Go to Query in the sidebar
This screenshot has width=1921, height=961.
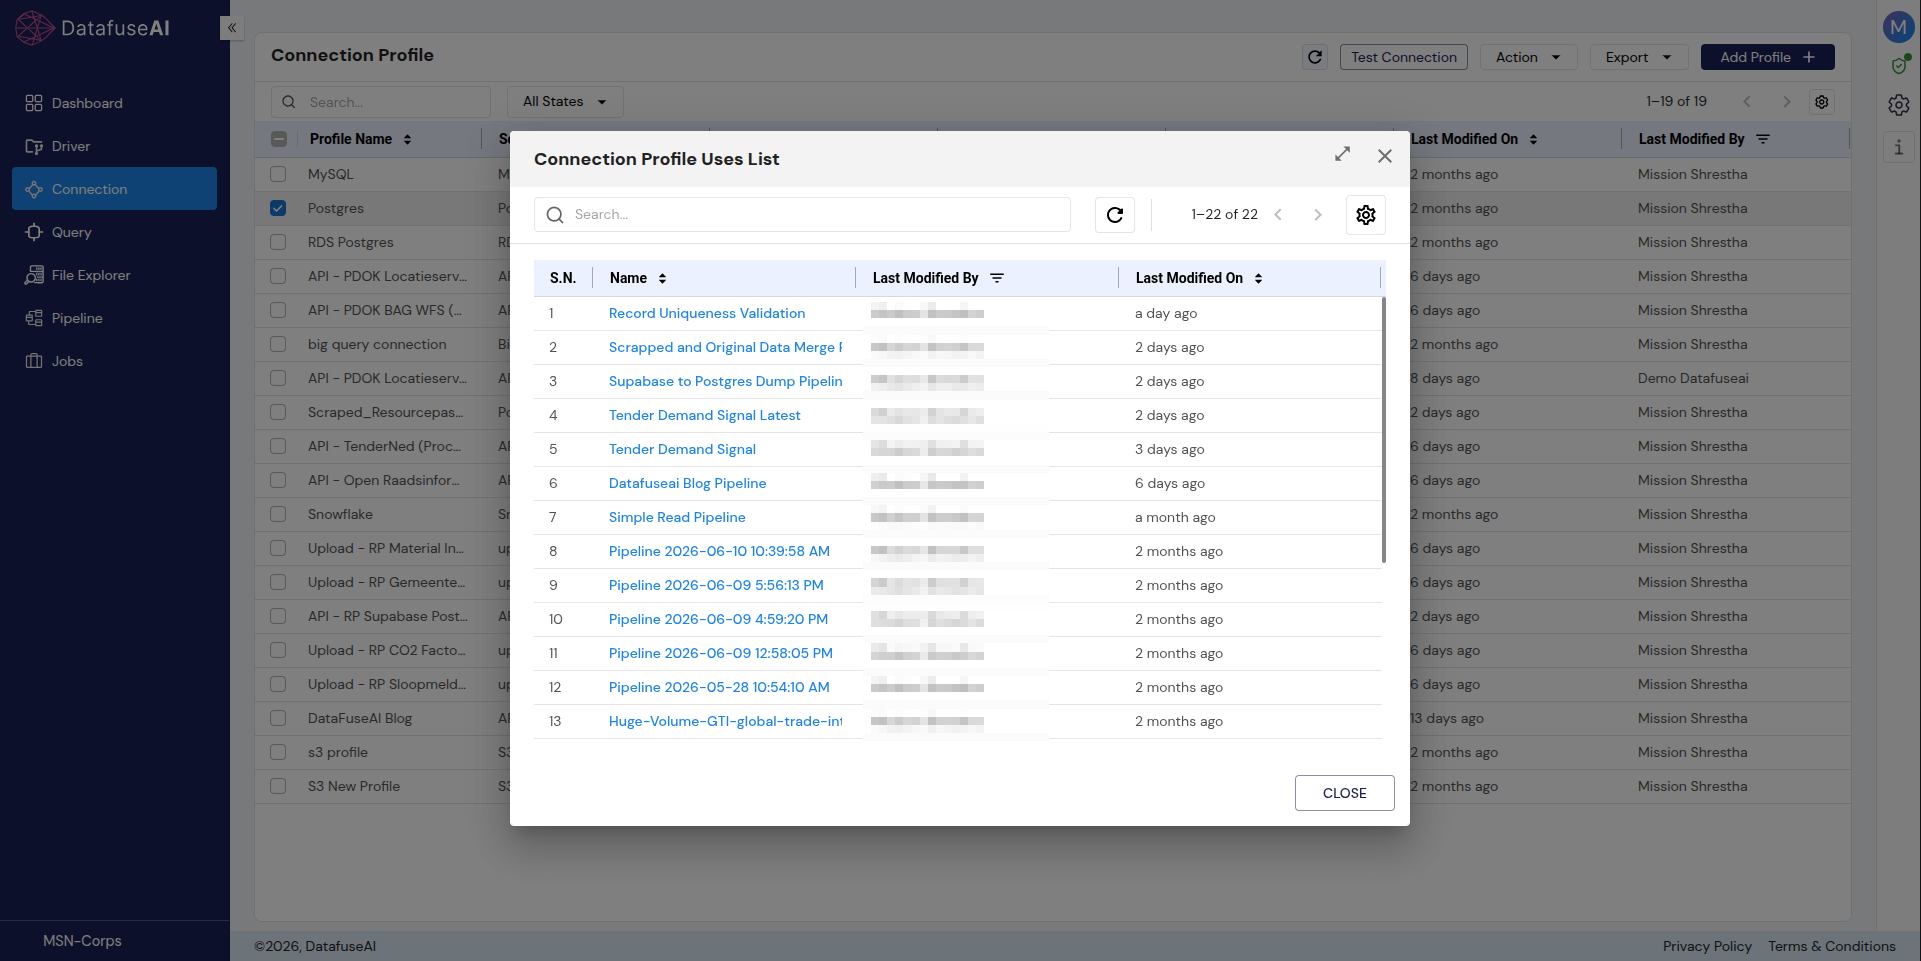point(114,232)
